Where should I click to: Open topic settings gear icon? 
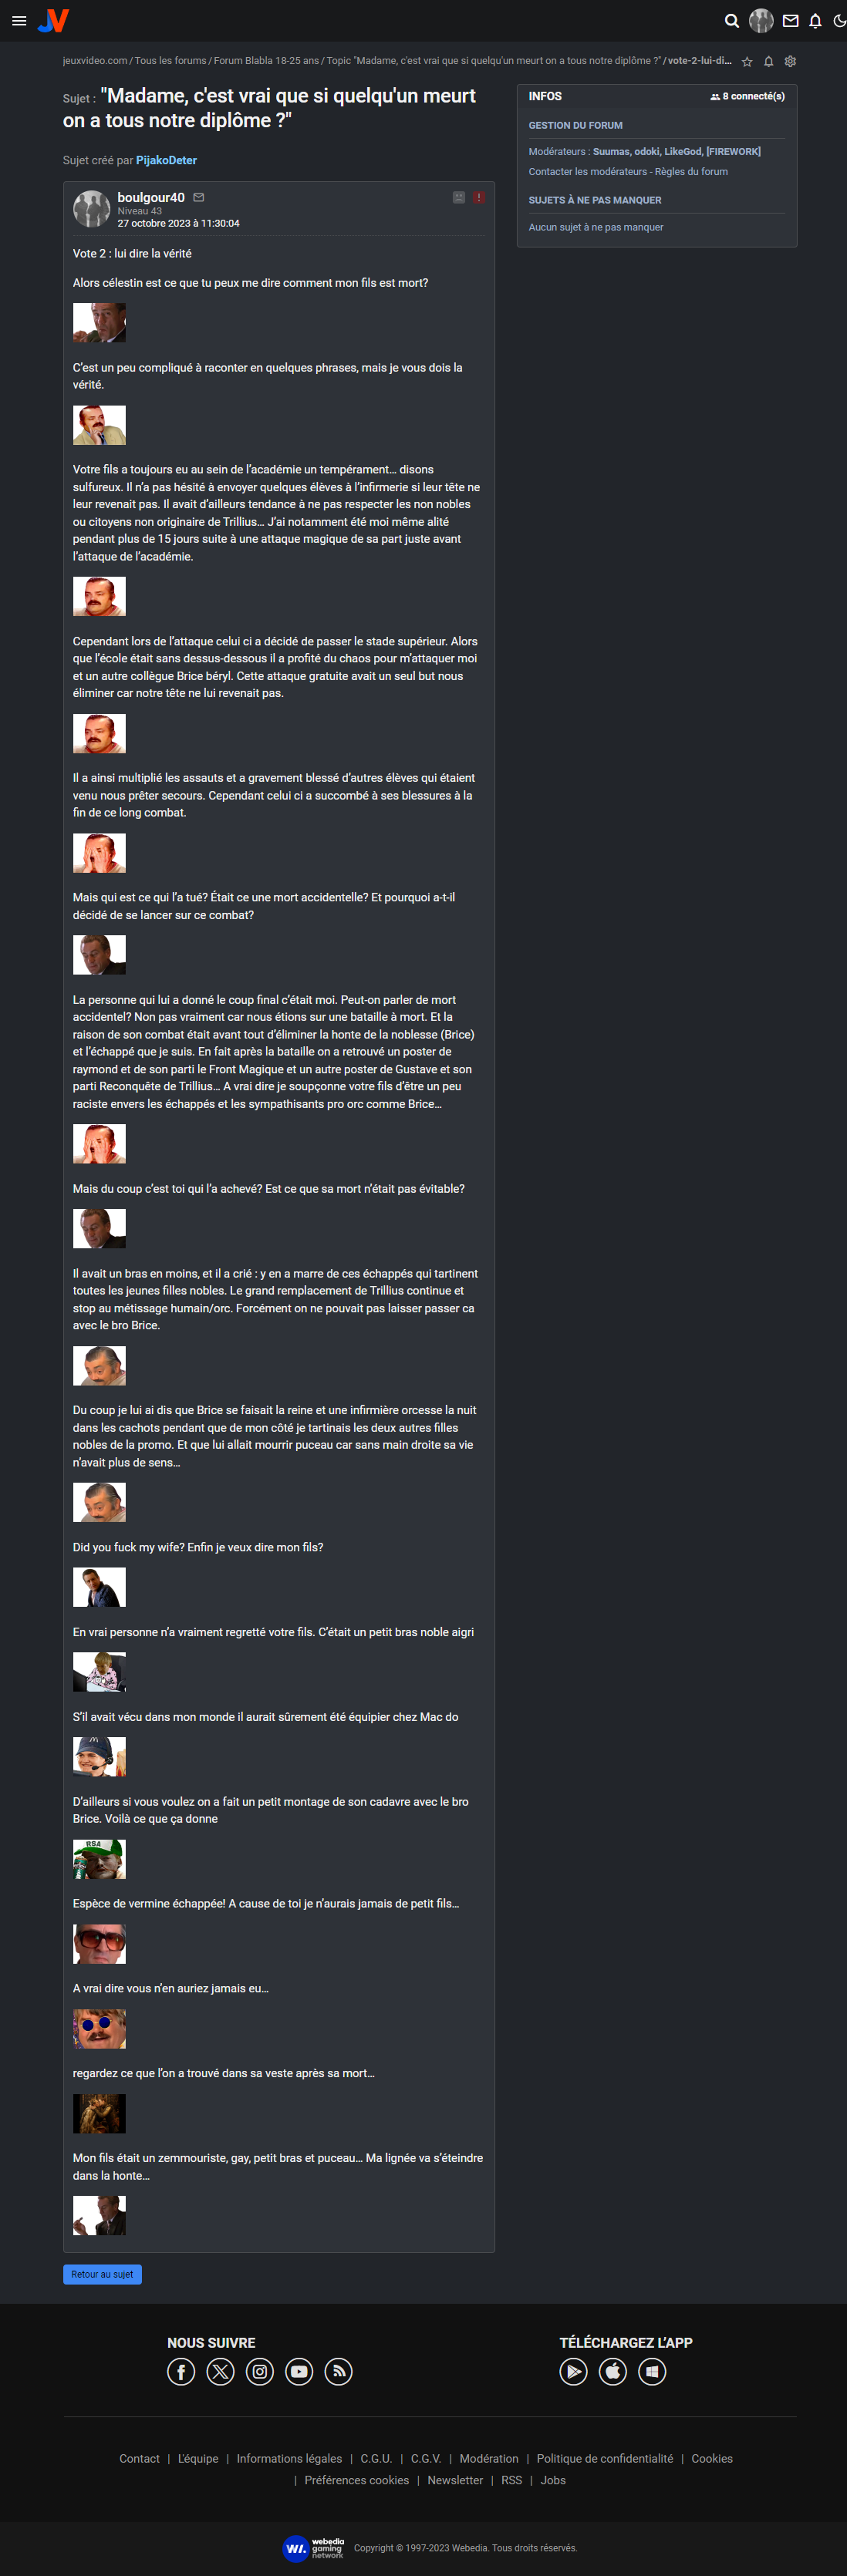(x=790, y=62)
